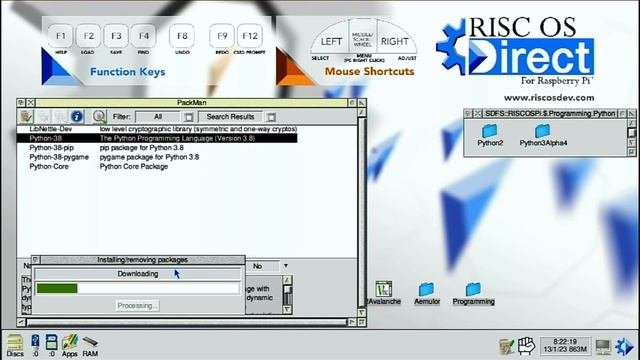Click the !Avalanche desktop icon

tap(384, 293)
